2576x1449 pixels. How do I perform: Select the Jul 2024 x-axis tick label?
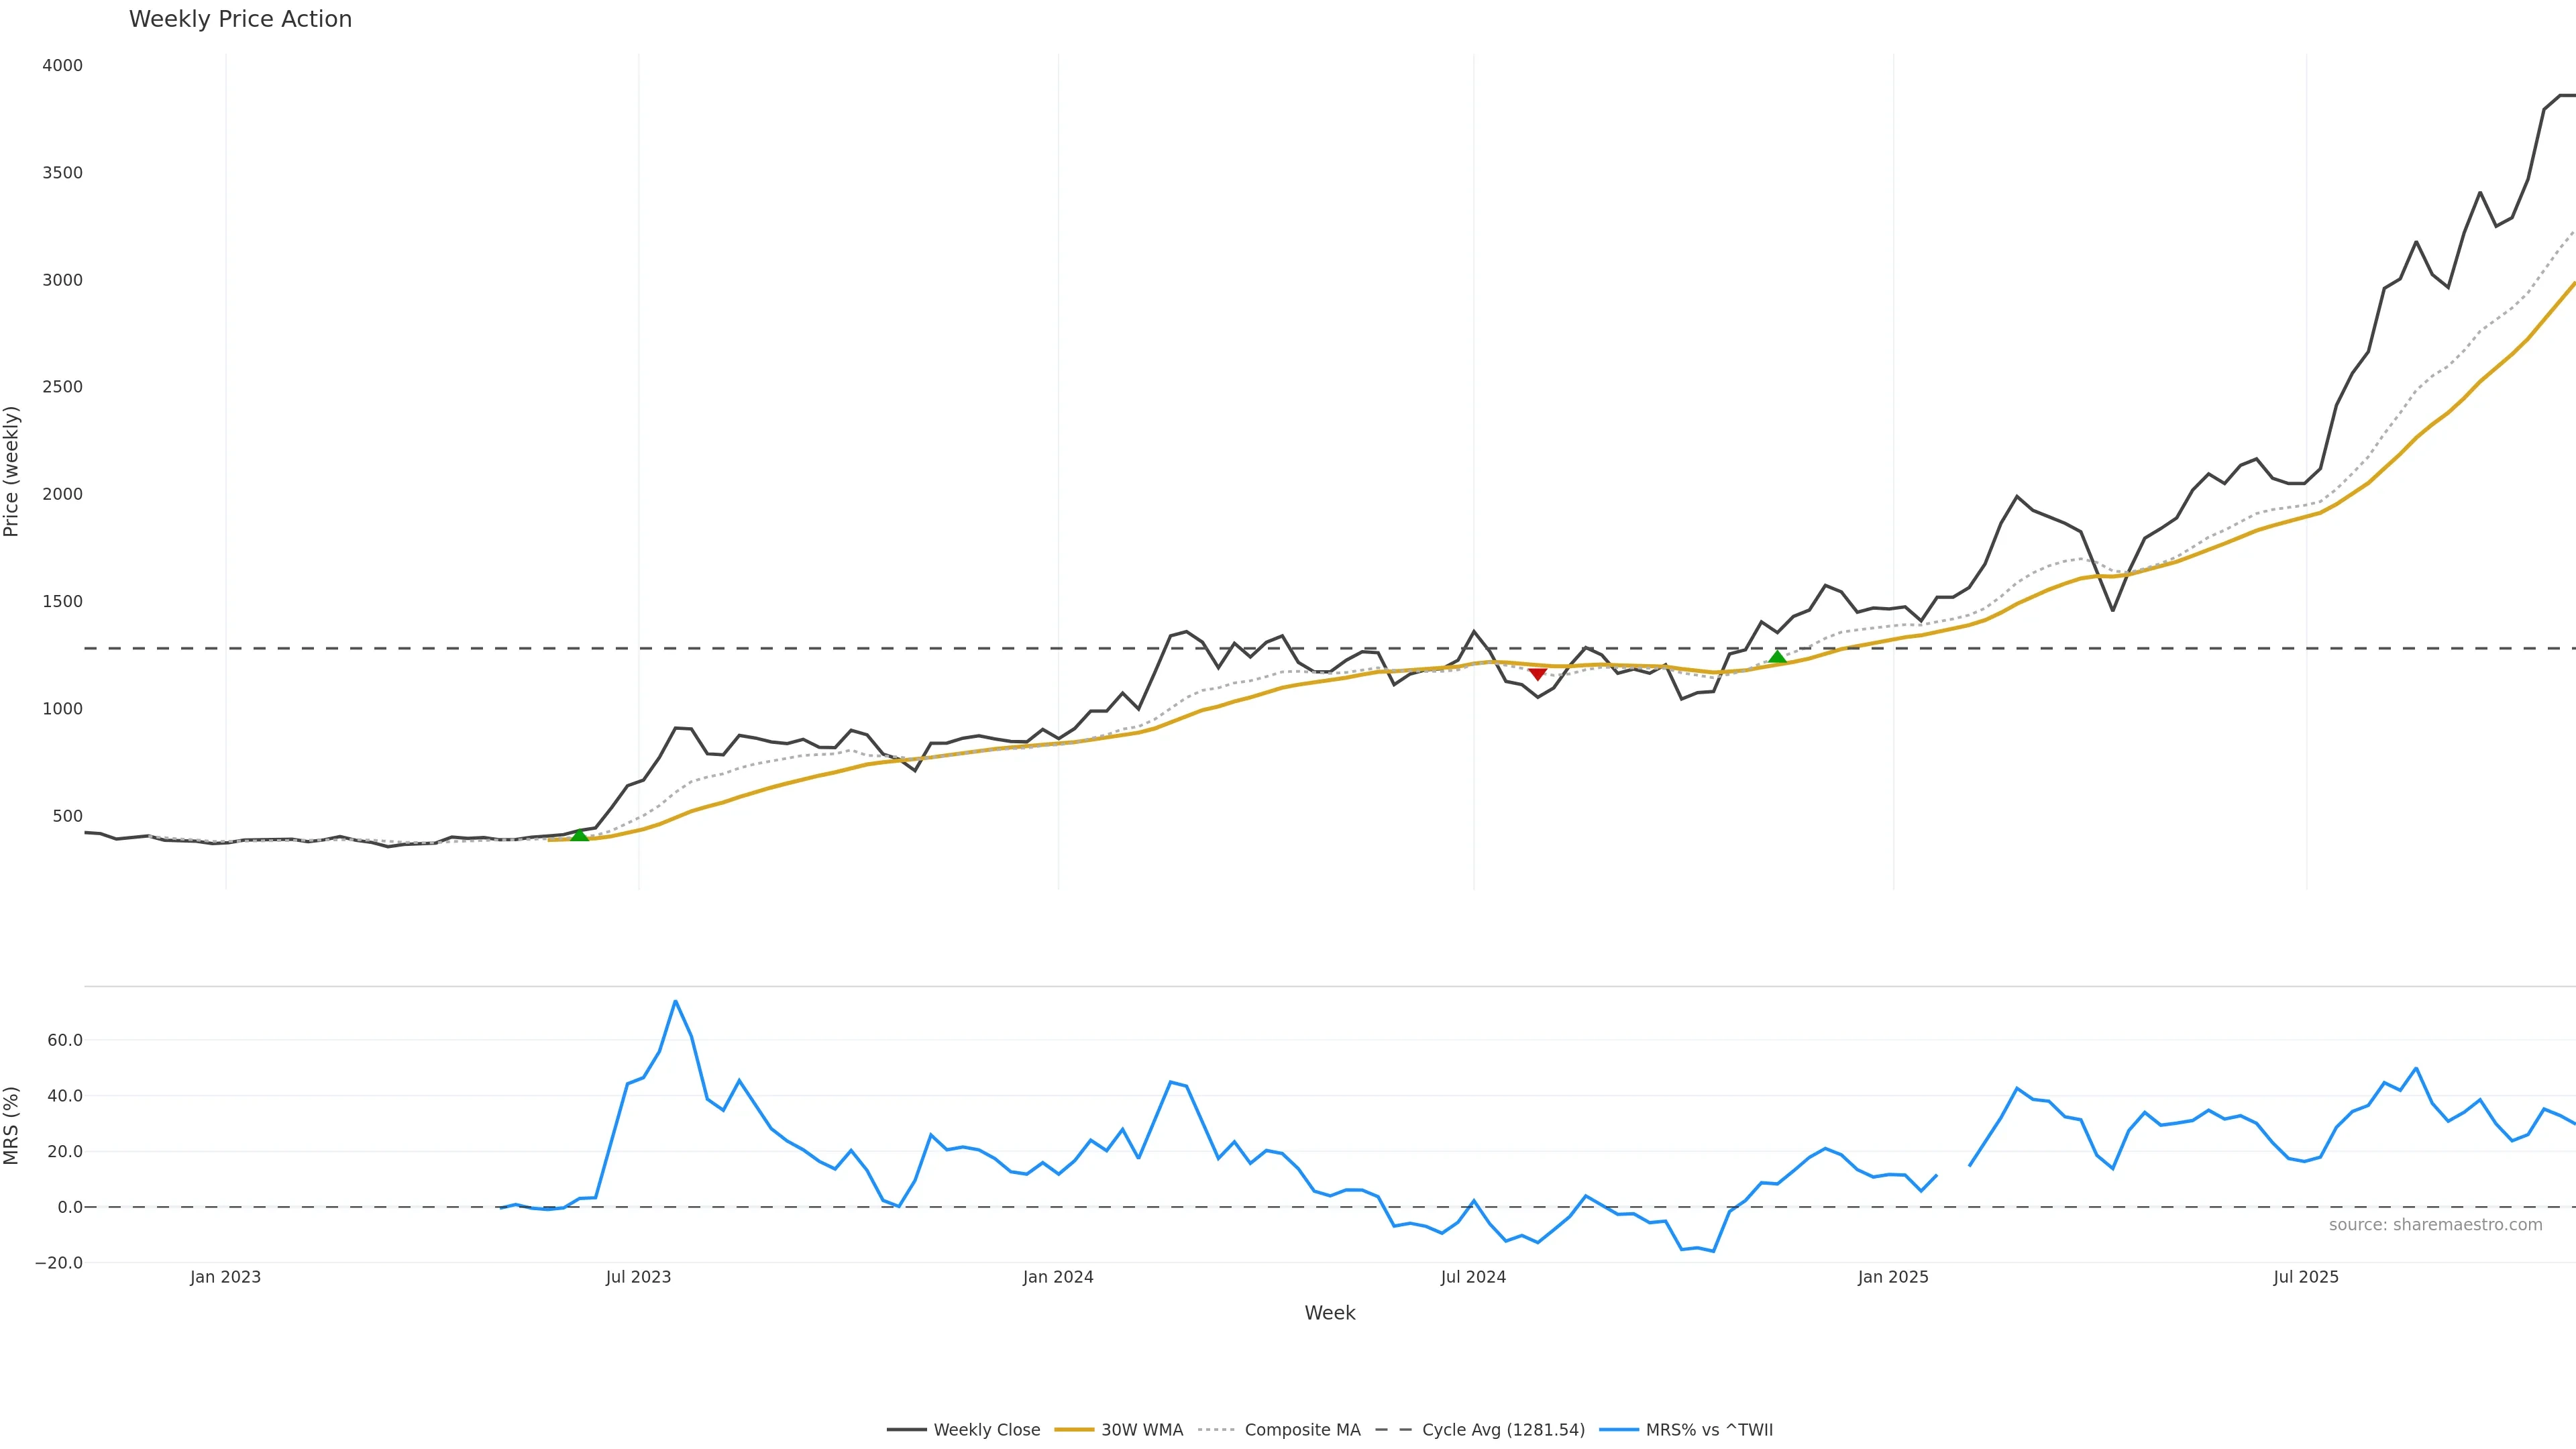coord(1473,1277)
